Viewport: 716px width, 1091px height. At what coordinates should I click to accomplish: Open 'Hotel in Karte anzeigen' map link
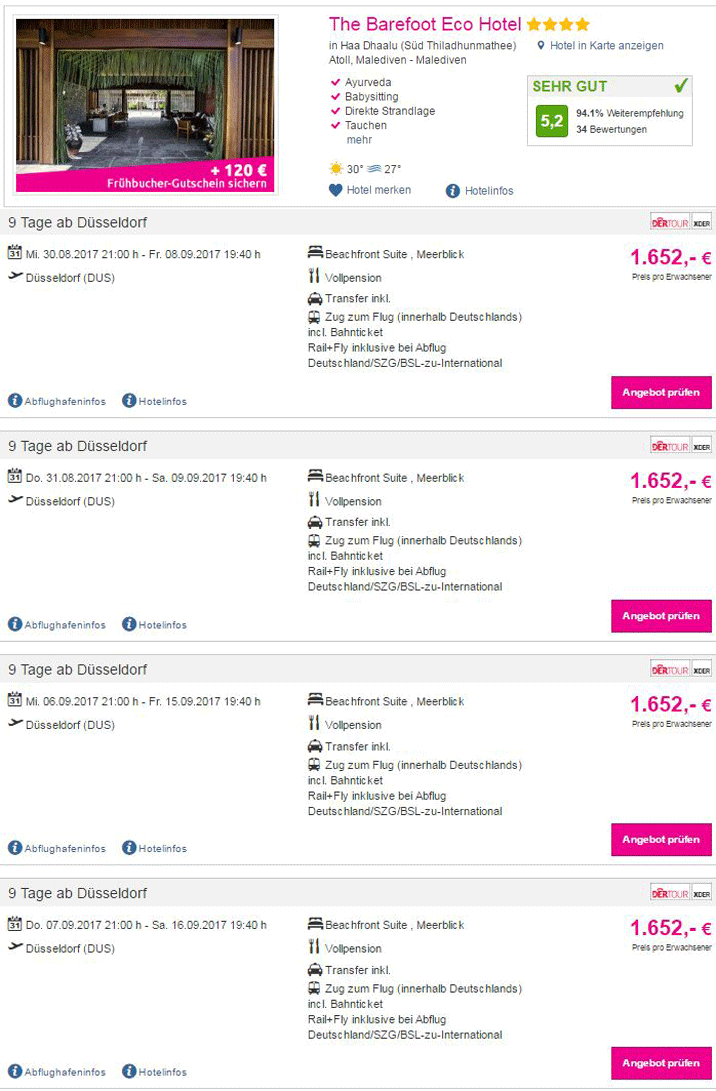(x=606, y=46)
